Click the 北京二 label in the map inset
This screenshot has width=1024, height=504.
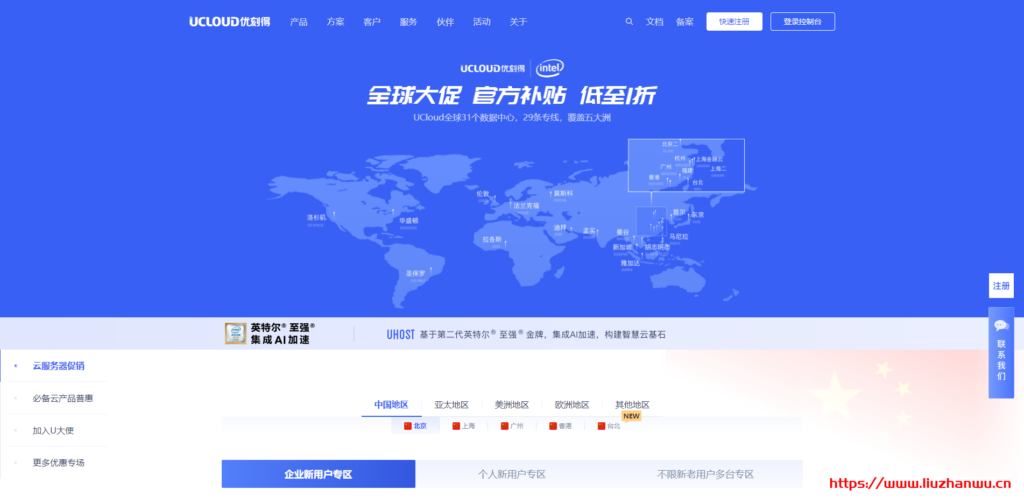670,144
